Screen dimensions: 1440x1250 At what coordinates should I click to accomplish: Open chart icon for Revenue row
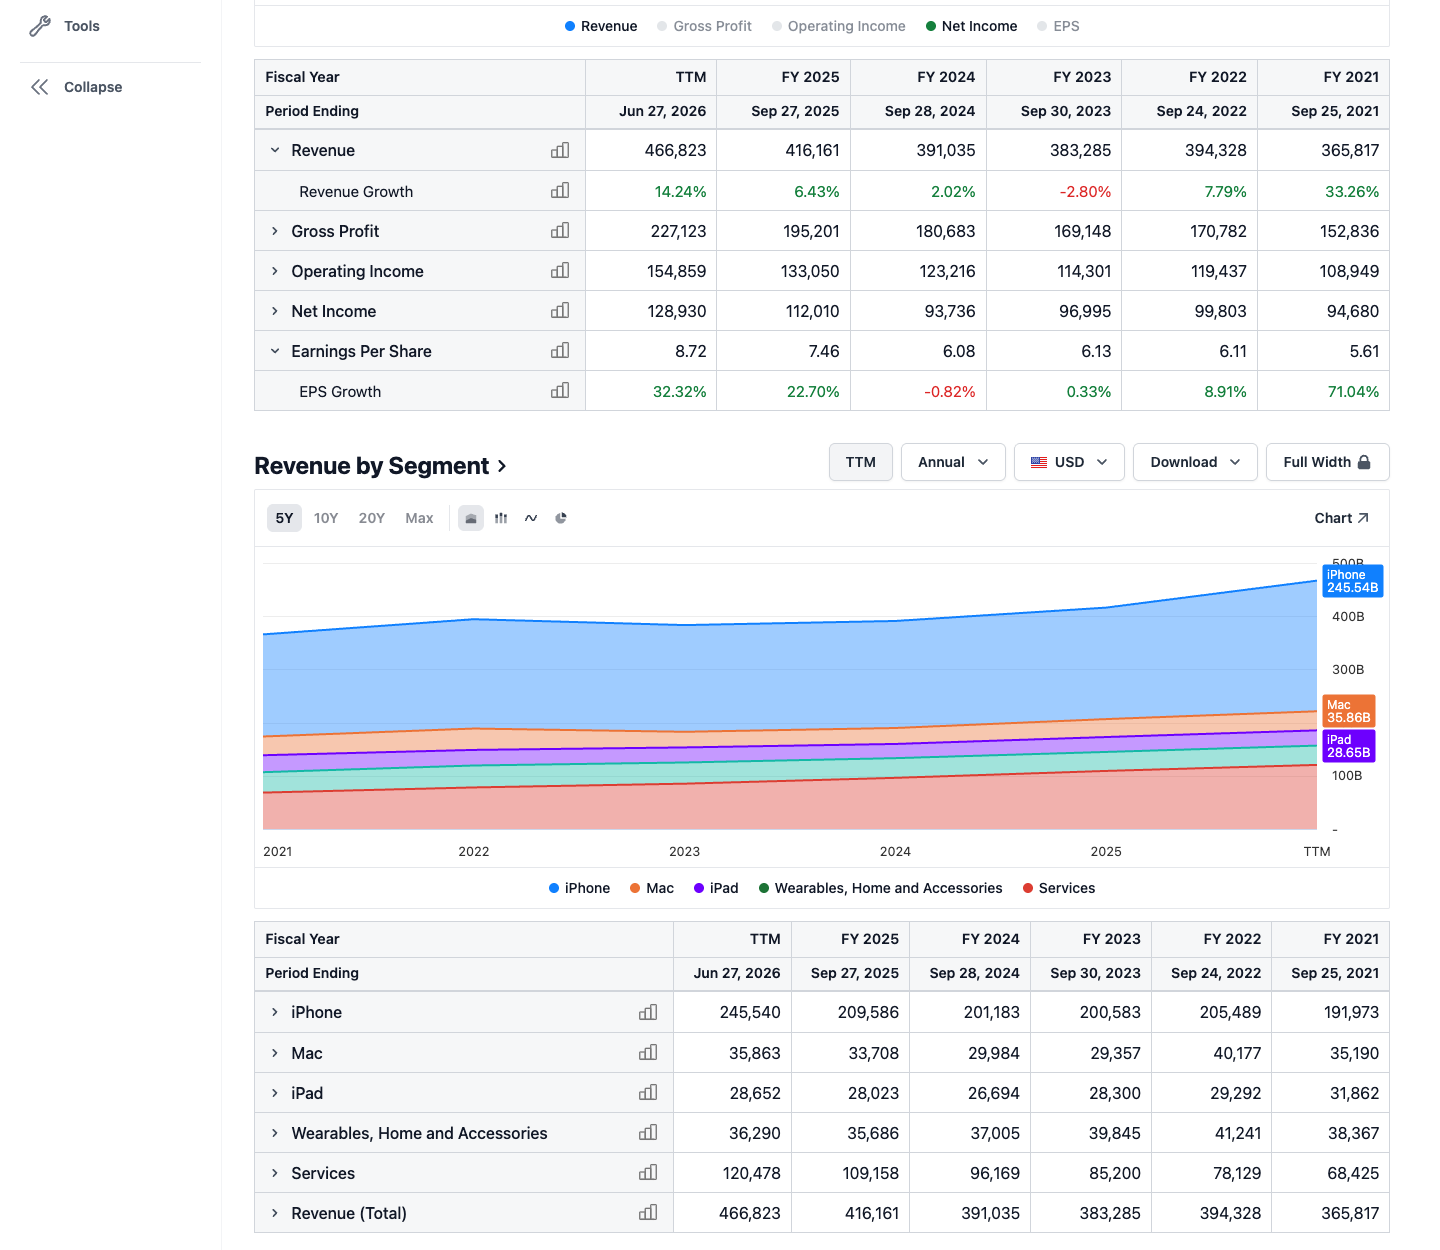[x=560, y=150]
